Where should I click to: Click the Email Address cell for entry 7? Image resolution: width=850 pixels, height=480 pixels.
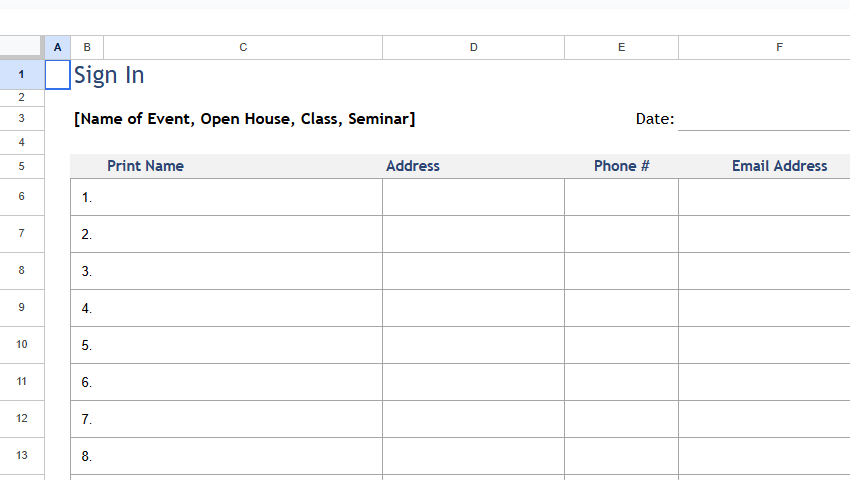point(764,419)
